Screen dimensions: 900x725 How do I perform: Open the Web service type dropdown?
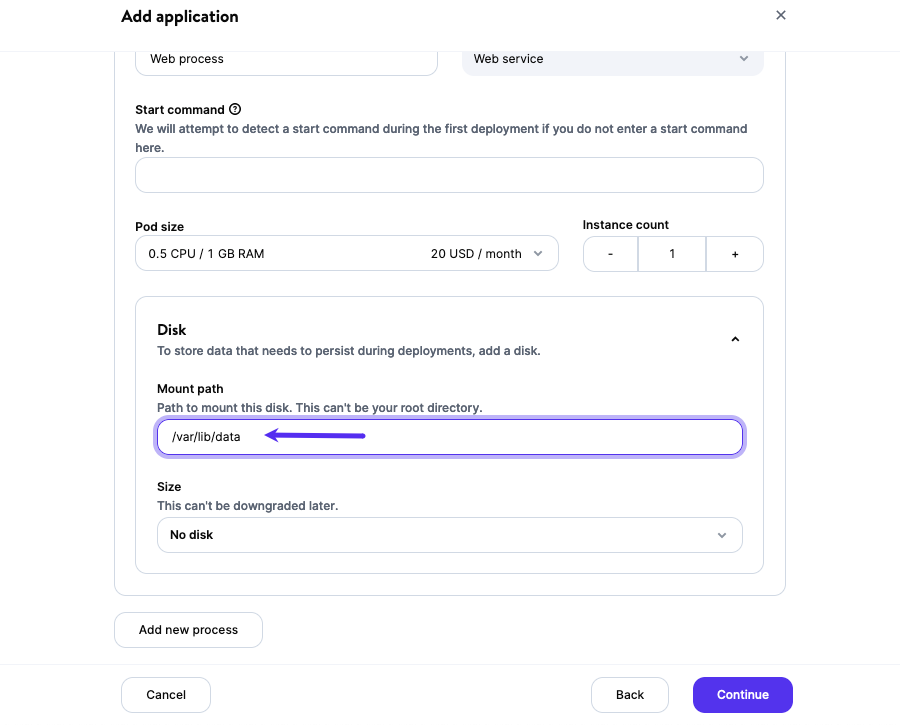pos(612,59)
